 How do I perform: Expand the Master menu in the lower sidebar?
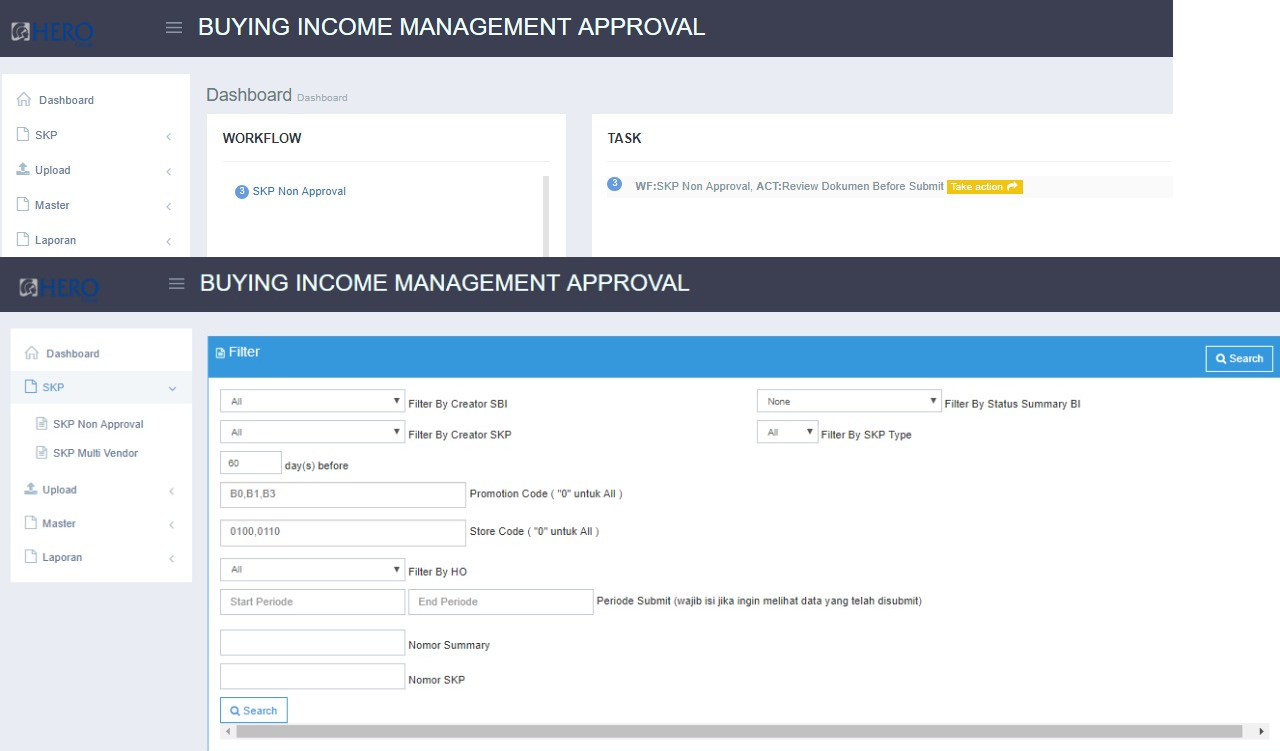tap(101, 524)
